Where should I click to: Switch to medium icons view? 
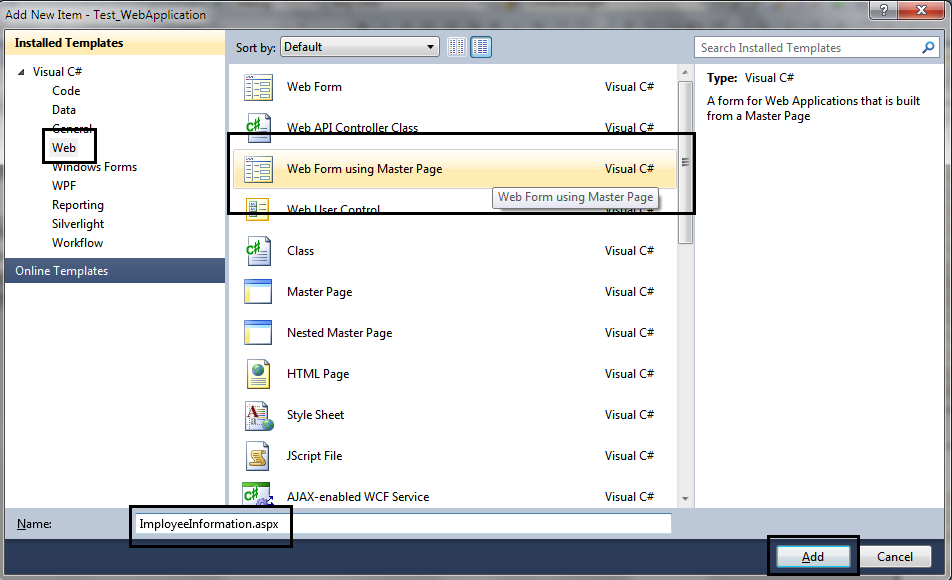click(x=480, y=46)
